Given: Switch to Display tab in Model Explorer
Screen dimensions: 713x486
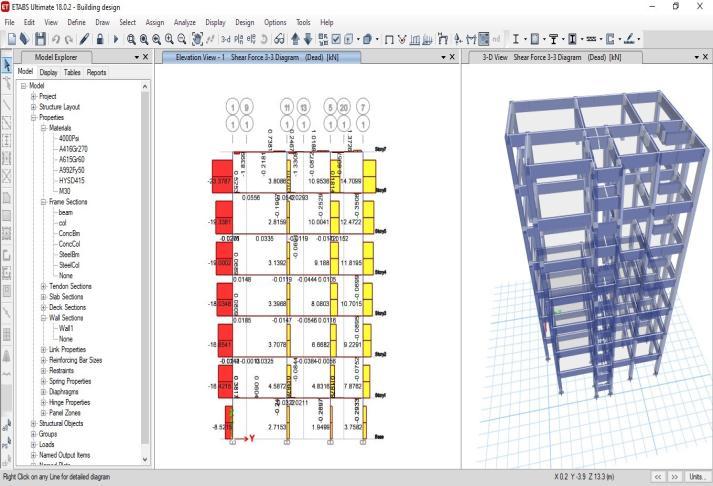Looking at the screenshot, I should [x=48, y=72].
